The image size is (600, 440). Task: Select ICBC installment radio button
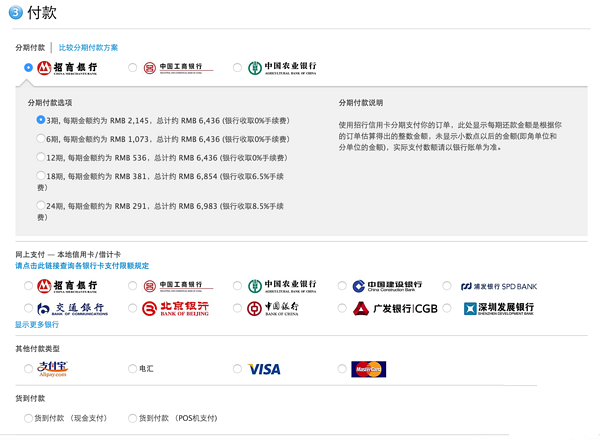132,68
